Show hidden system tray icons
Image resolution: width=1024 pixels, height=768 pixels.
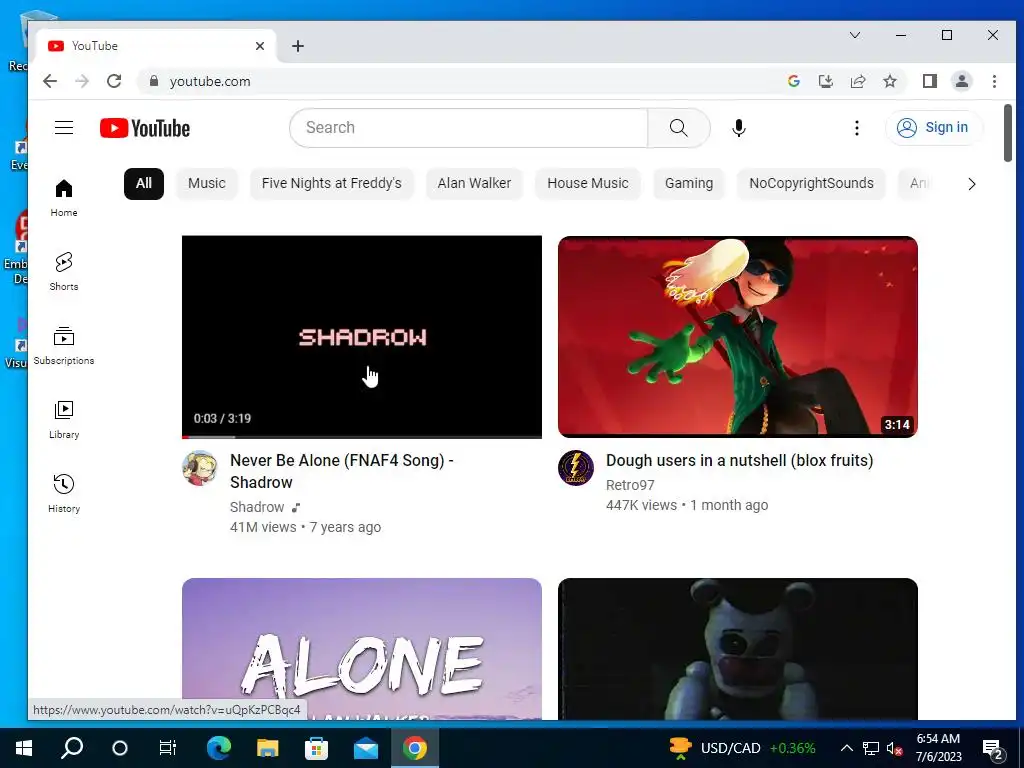(846, 748)
